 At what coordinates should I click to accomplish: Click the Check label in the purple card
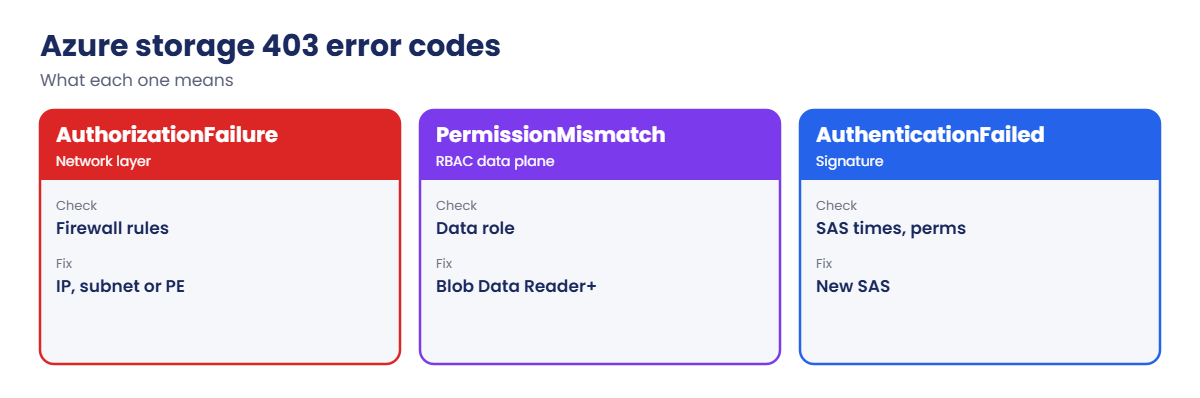[456, 206]
